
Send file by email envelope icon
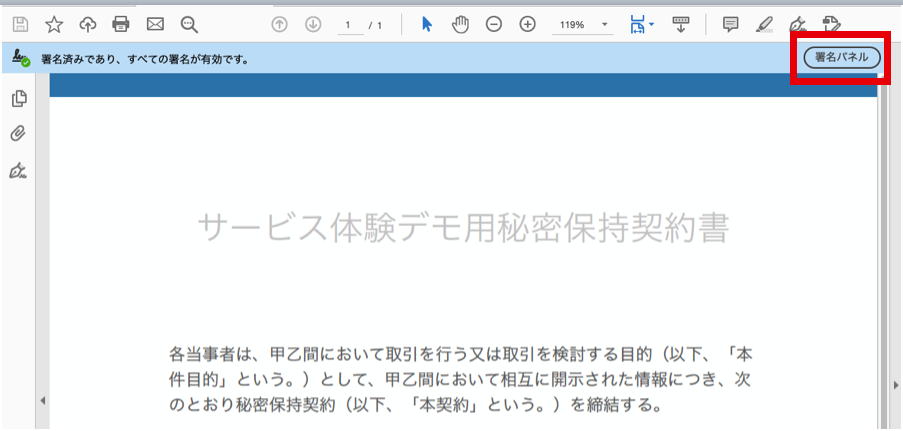155,24
